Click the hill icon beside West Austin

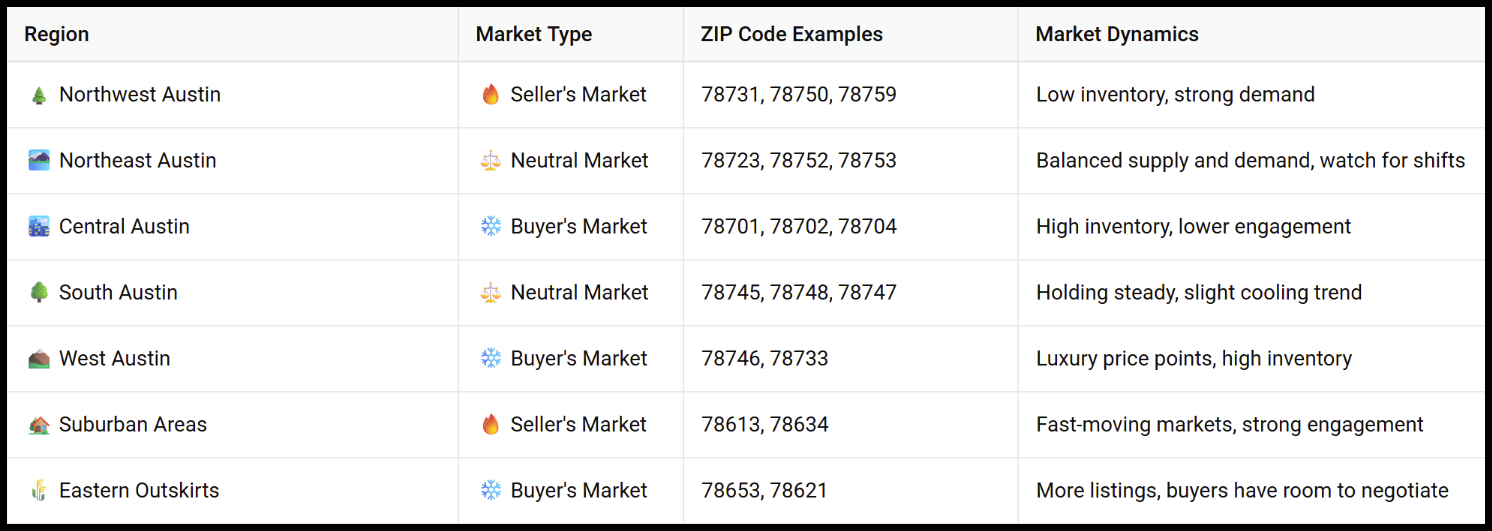point(39,359)
